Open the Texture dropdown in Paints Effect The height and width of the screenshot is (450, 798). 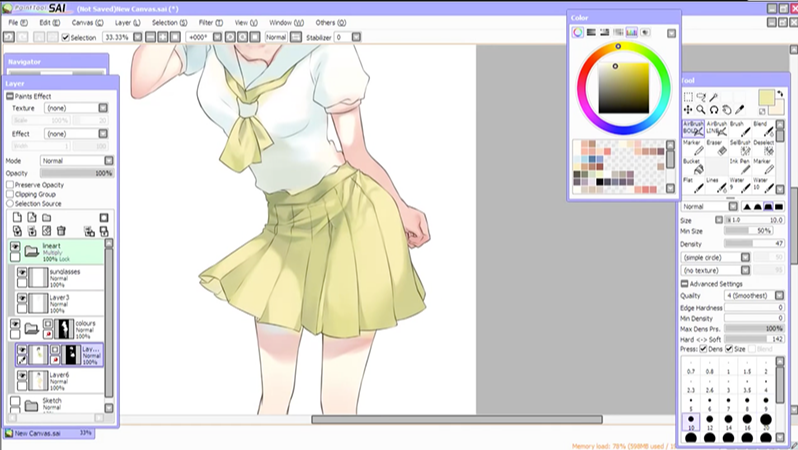click(x=74, y=108)
